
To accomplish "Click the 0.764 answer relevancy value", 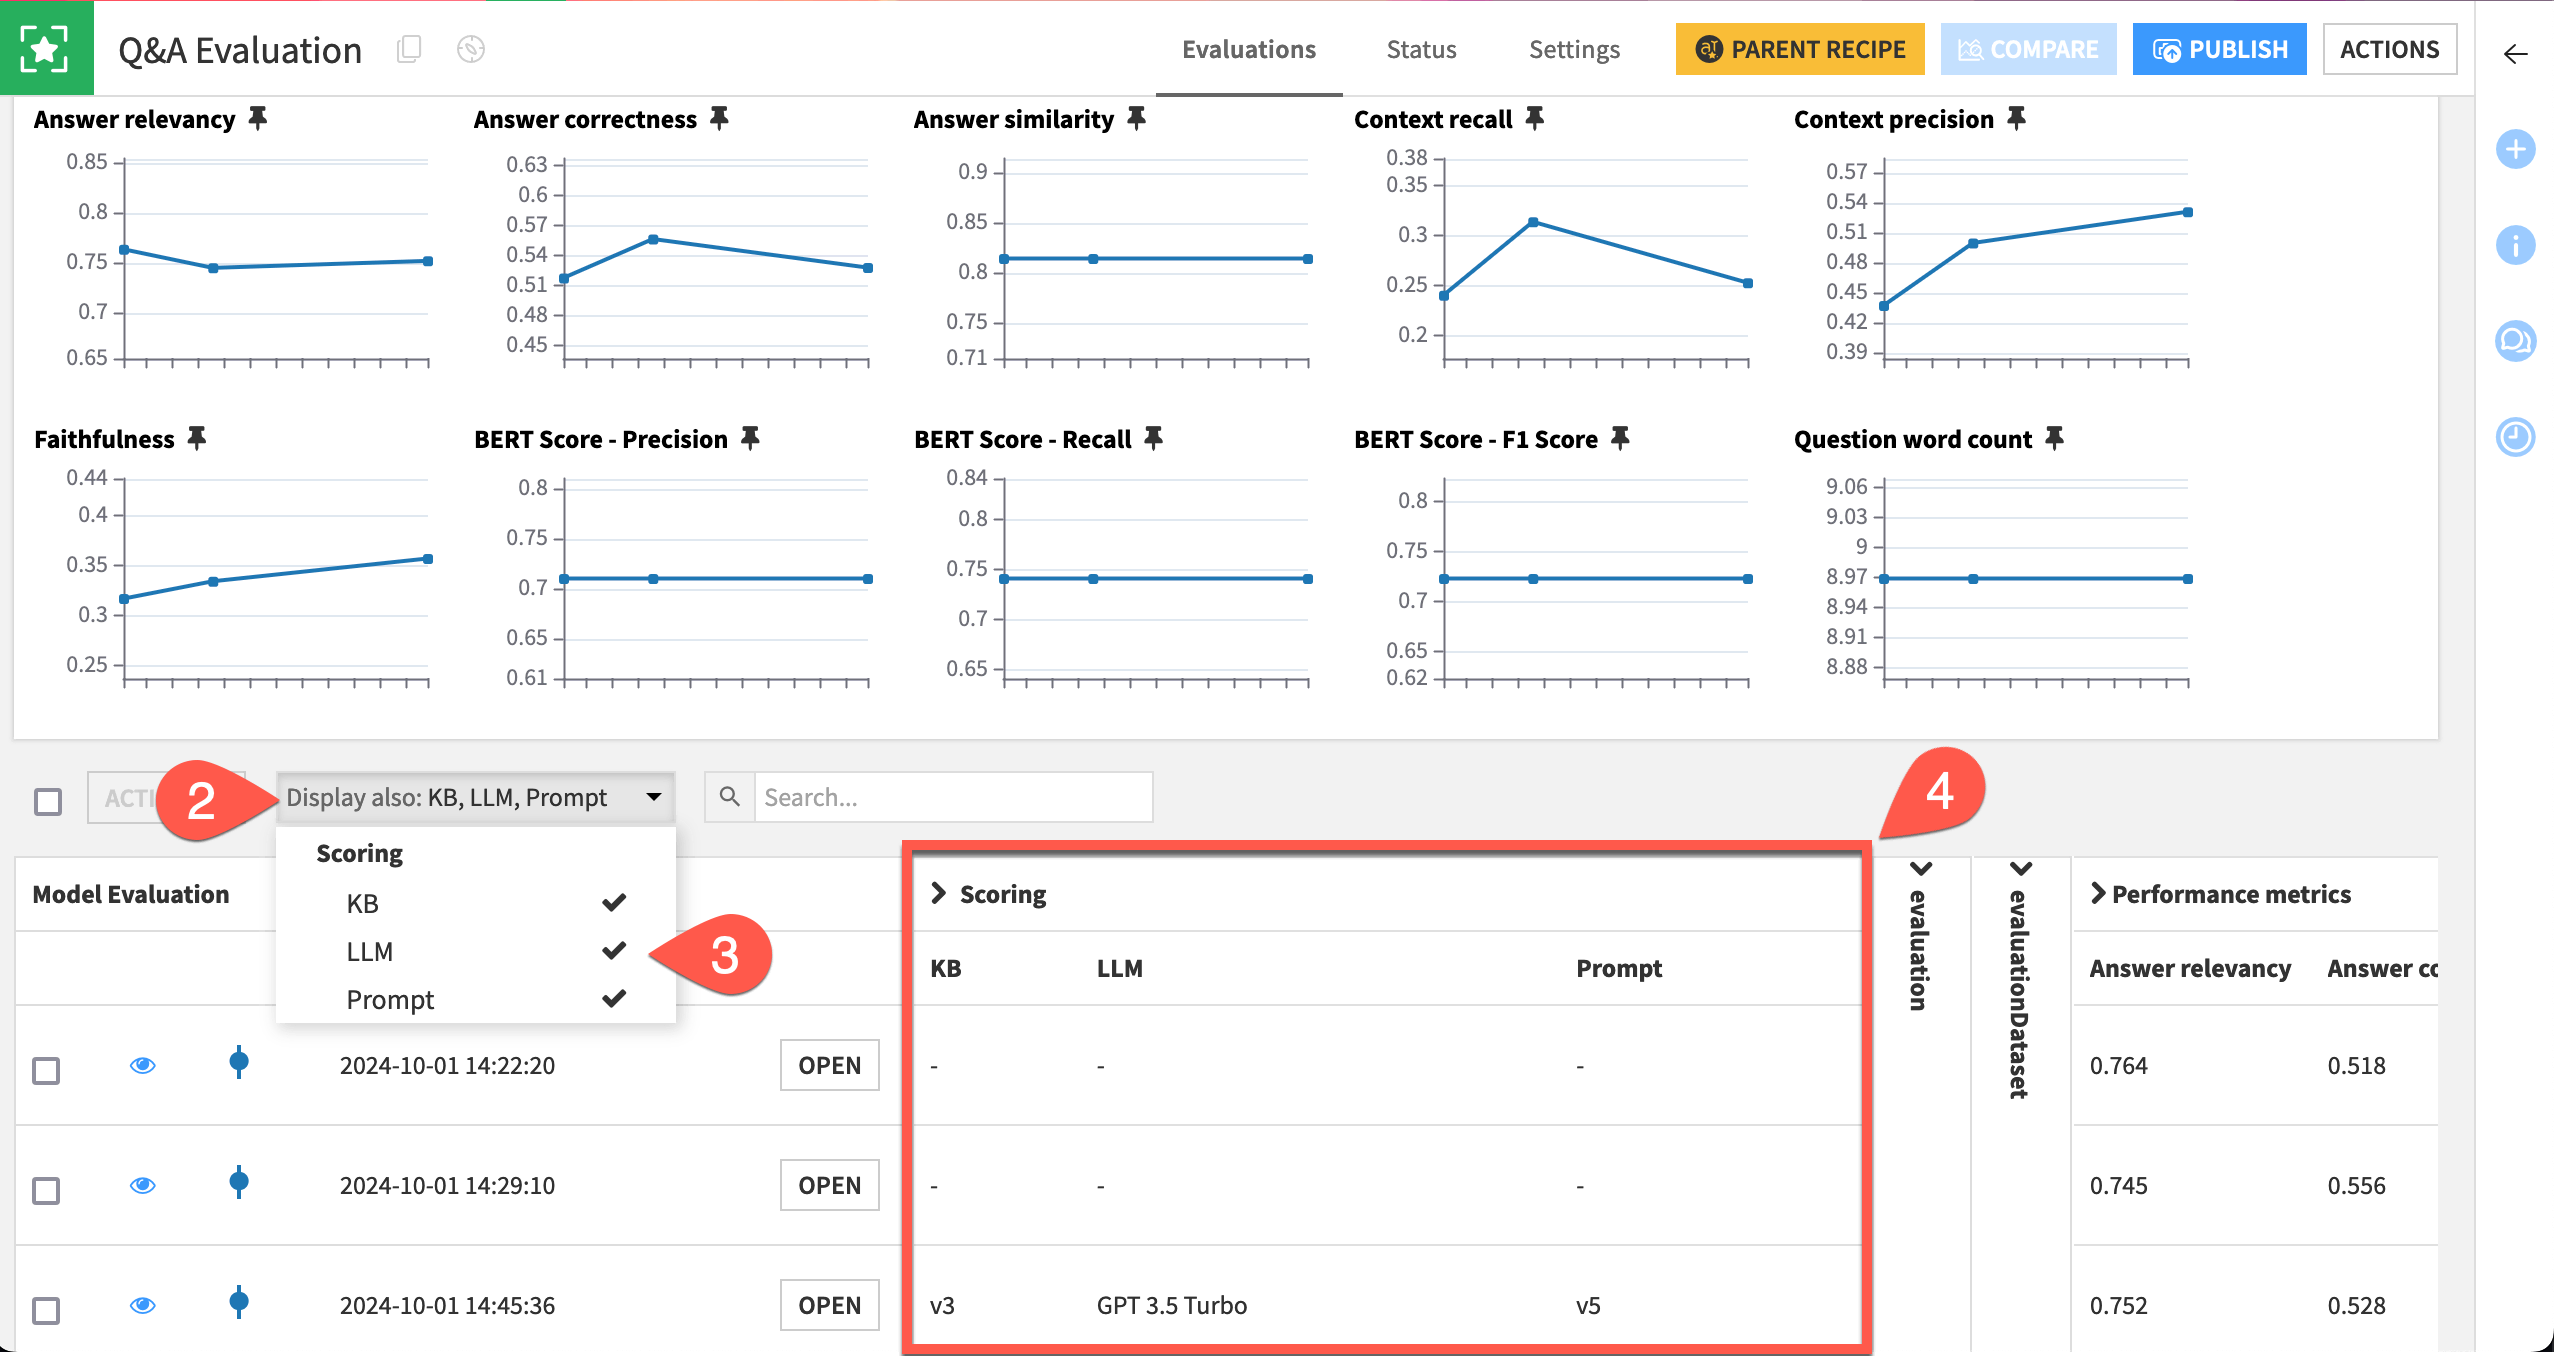I will point(2118,1065).
